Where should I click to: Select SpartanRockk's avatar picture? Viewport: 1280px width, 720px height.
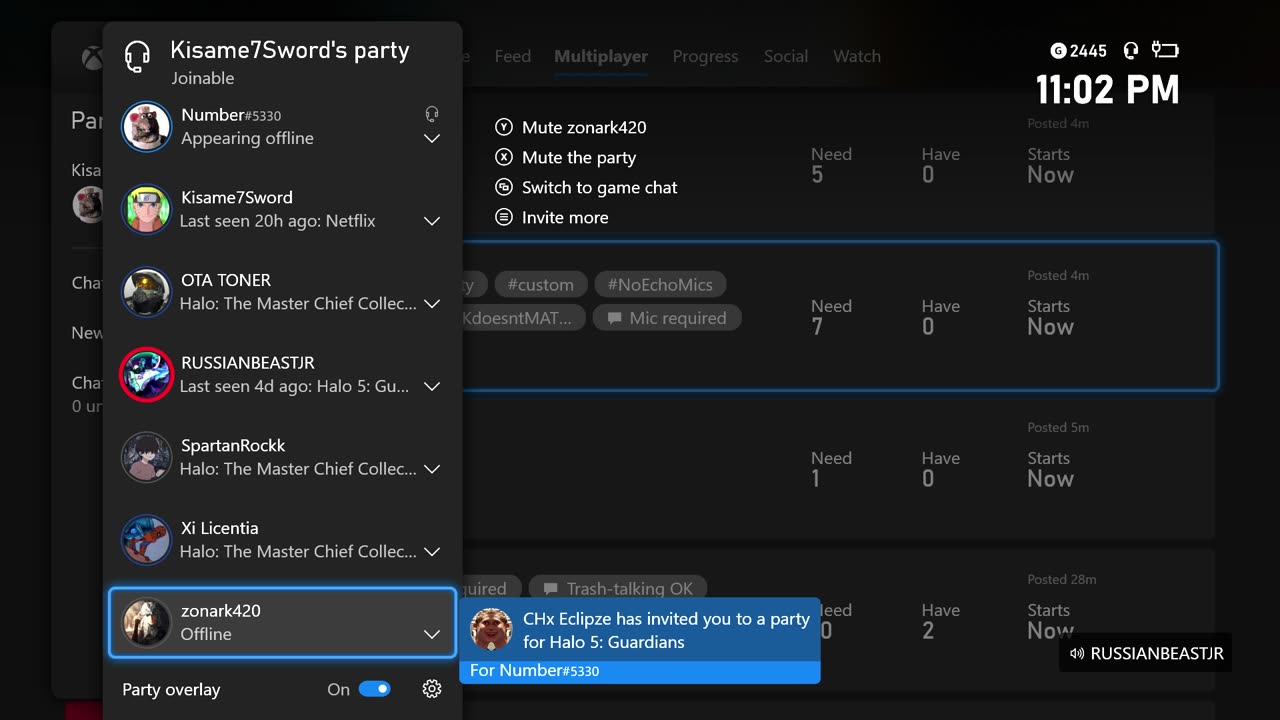coord(146,457)
